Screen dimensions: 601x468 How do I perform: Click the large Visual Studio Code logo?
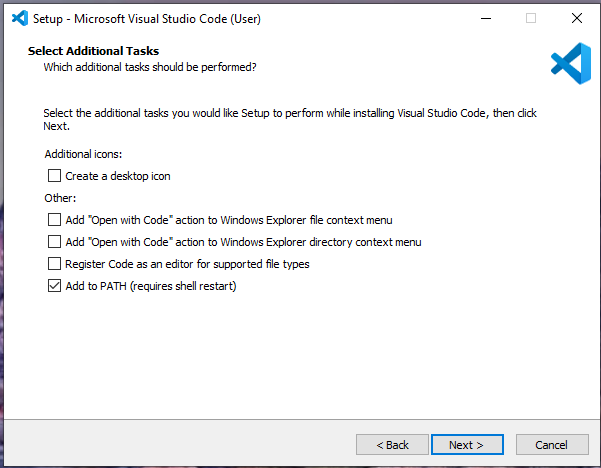(570, 63)
